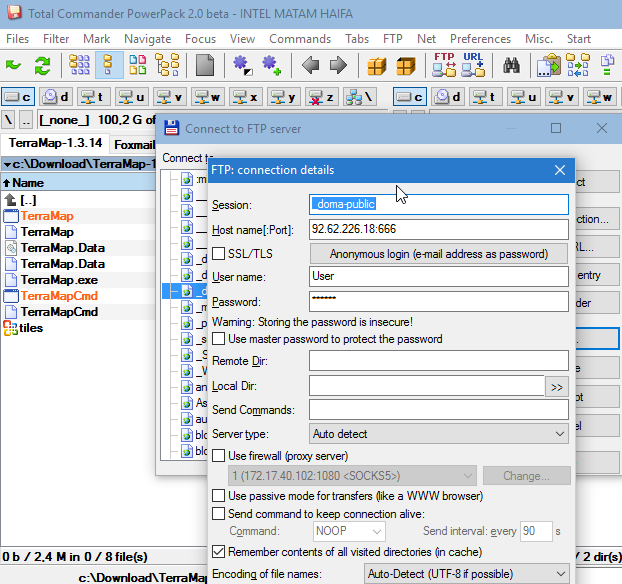This screenshot has width=622, height=584.
Task: Click the binoculars search icon
Action: coord(511,65)
